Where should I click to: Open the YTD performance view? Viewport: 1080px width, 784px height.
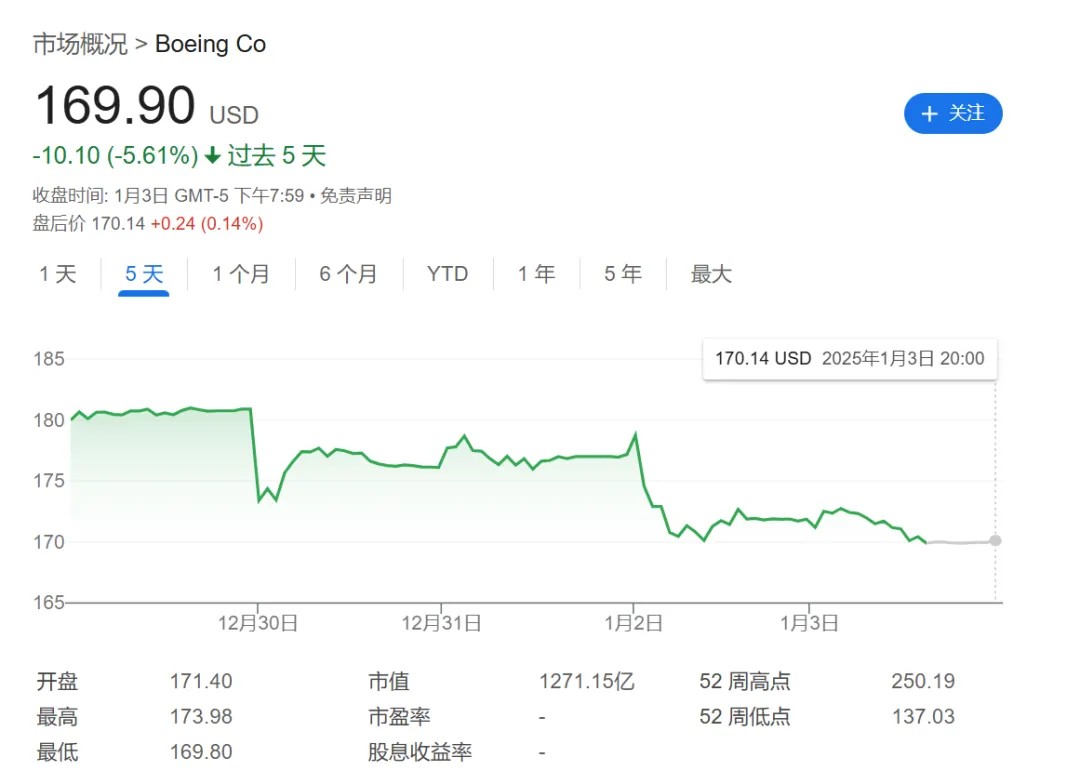(x=446, y=273)
